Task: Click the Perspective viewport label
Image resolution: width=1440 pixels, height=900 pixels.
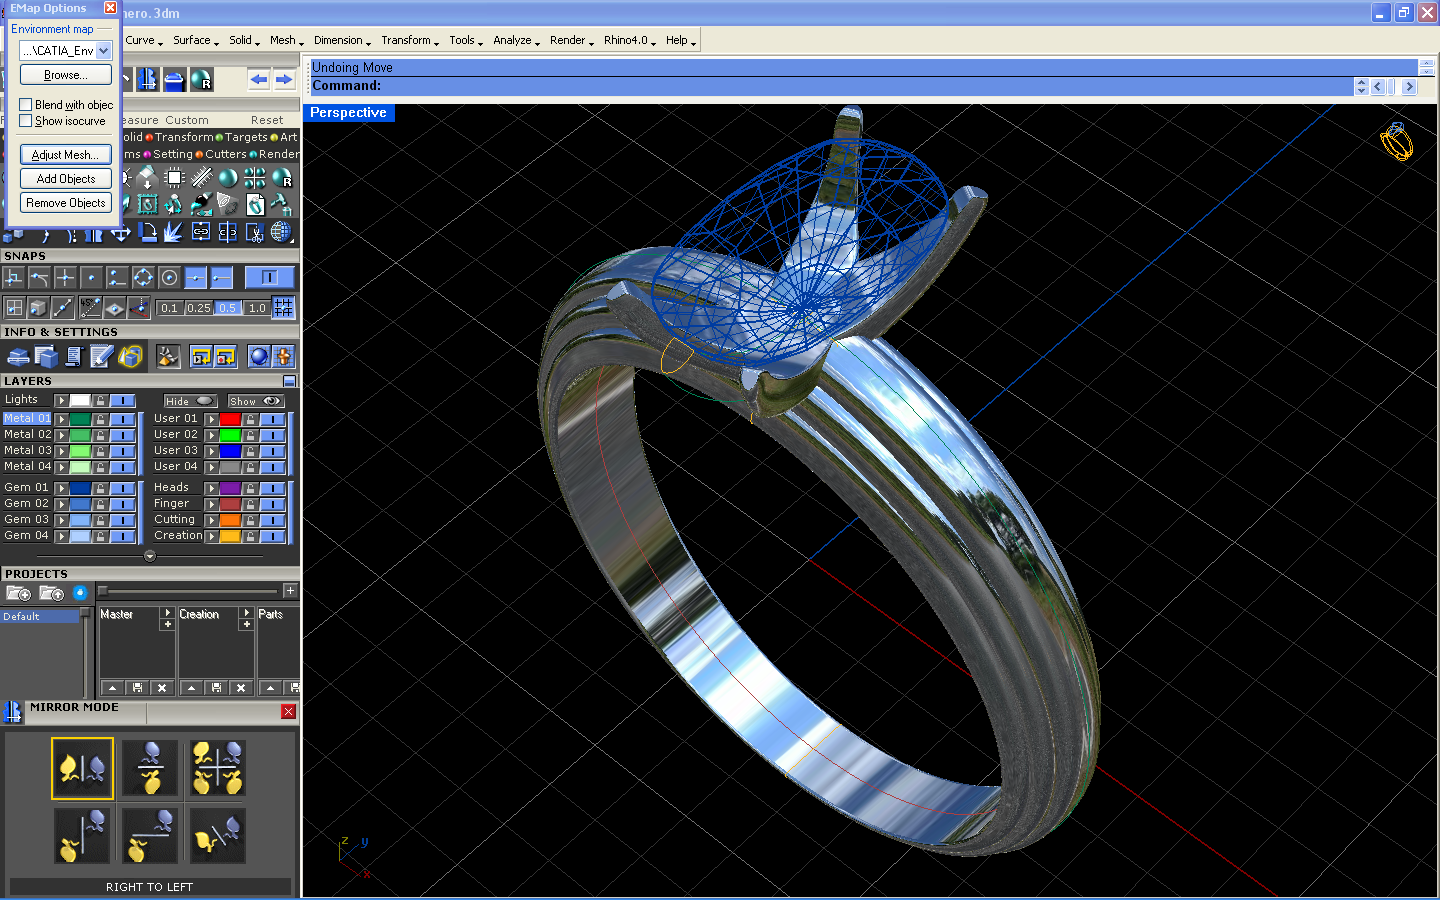Action: click(349, 113)
